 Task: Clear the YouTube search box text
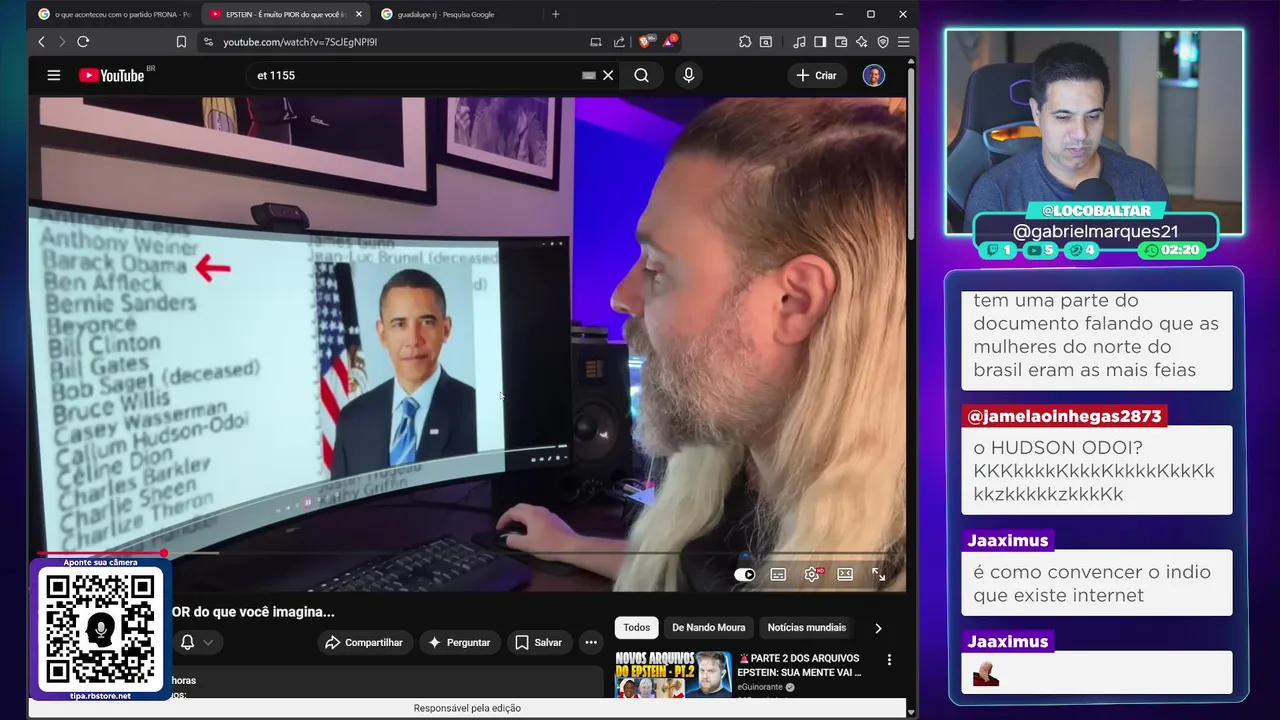[608, 75]
